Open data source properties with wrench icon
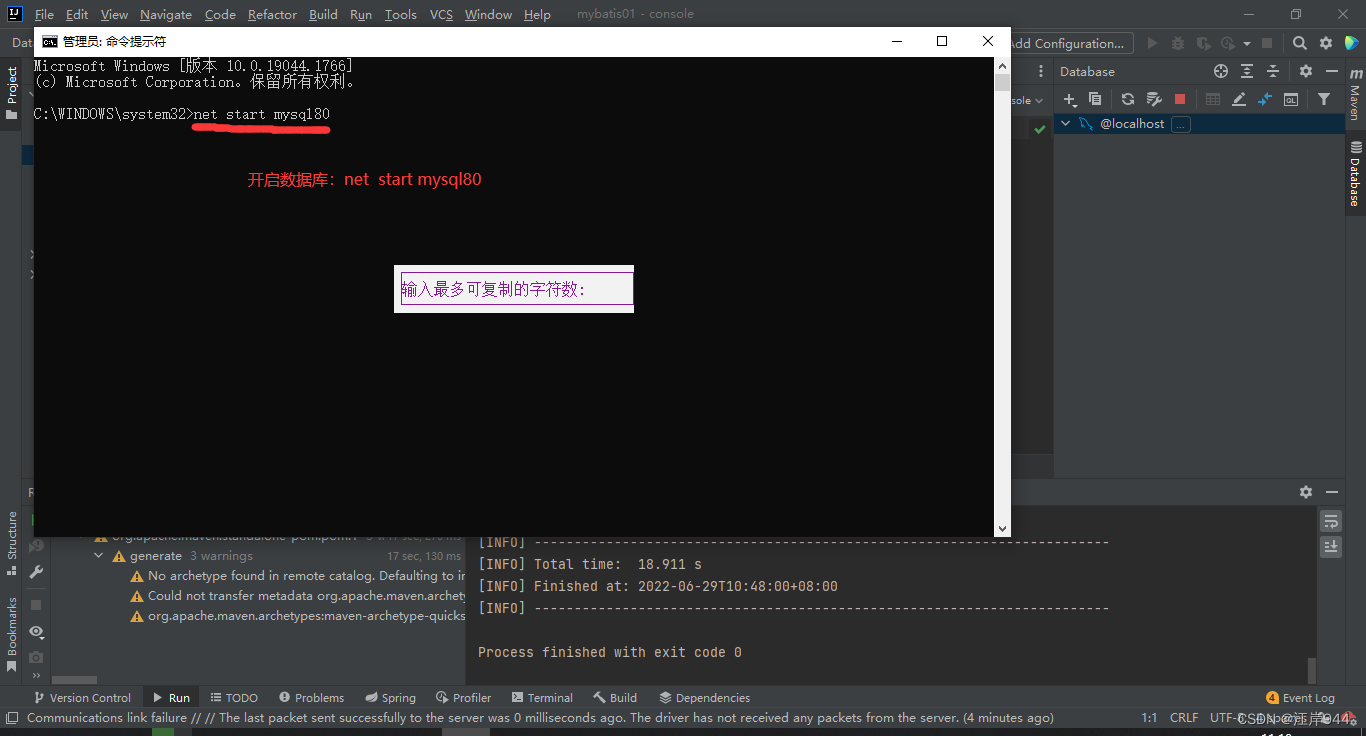 tap(1154, 99)
